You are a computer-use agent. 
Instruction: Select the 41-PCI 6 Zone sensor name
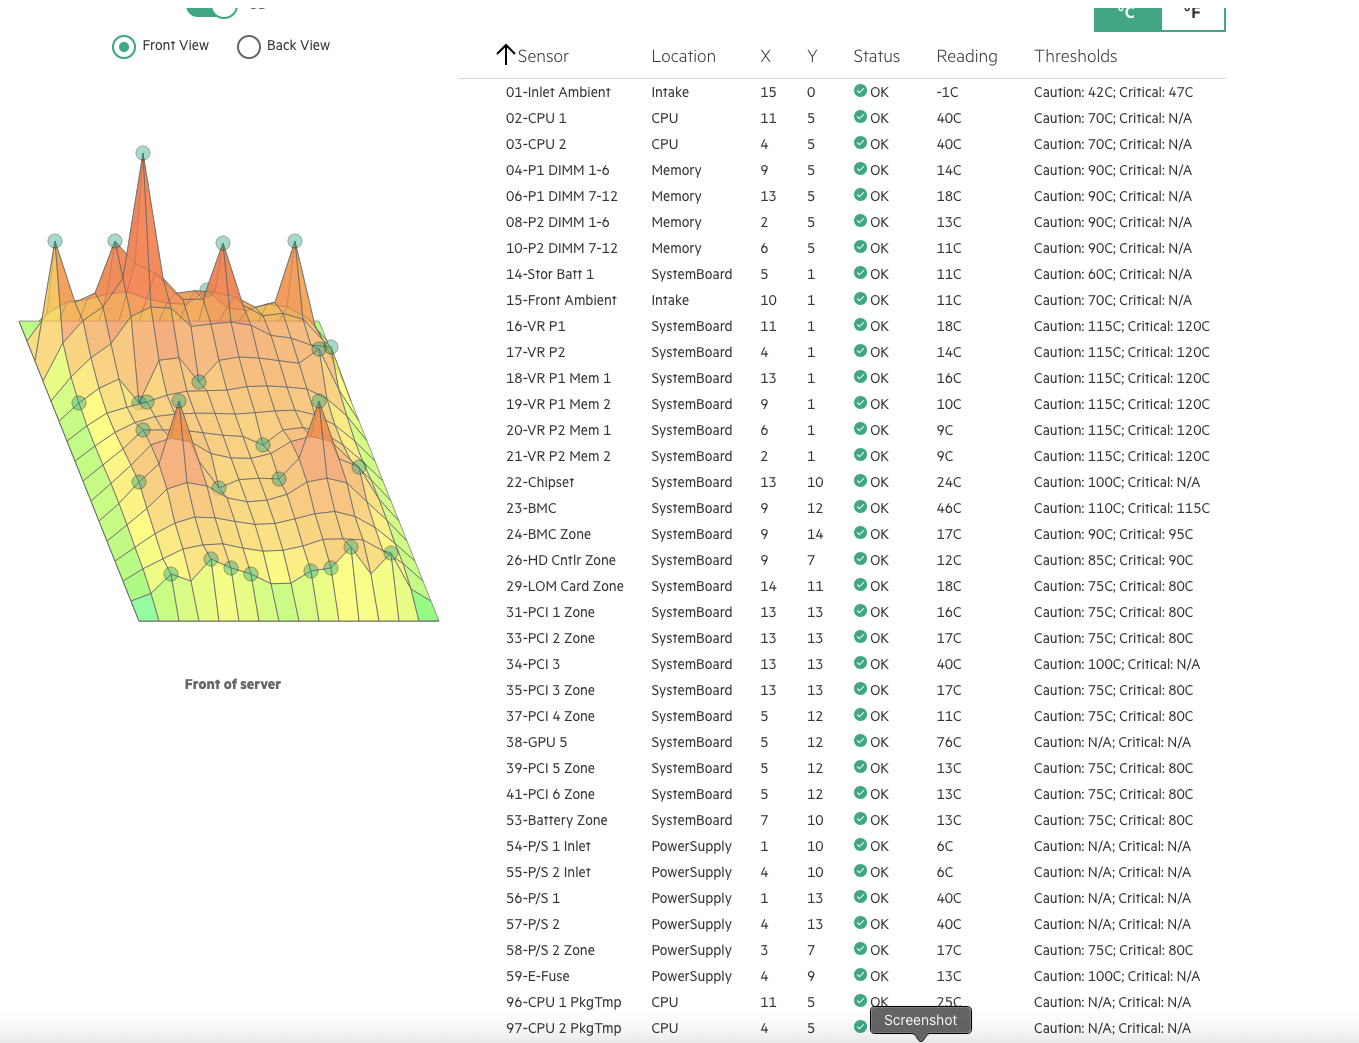point(550,794)
